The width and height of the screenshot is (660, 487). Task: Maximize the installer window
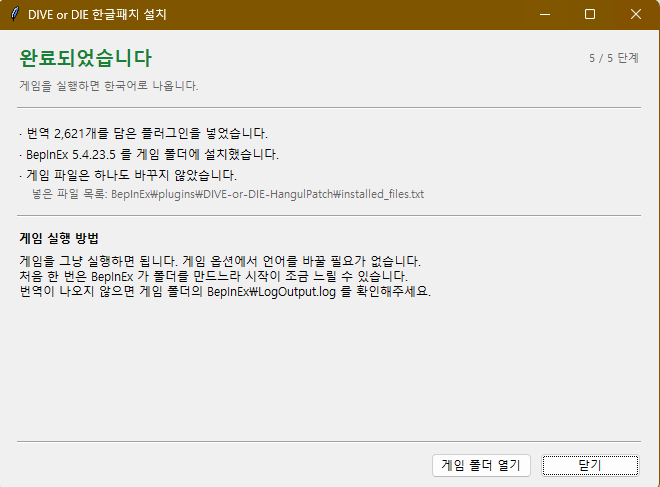point(590,14)
